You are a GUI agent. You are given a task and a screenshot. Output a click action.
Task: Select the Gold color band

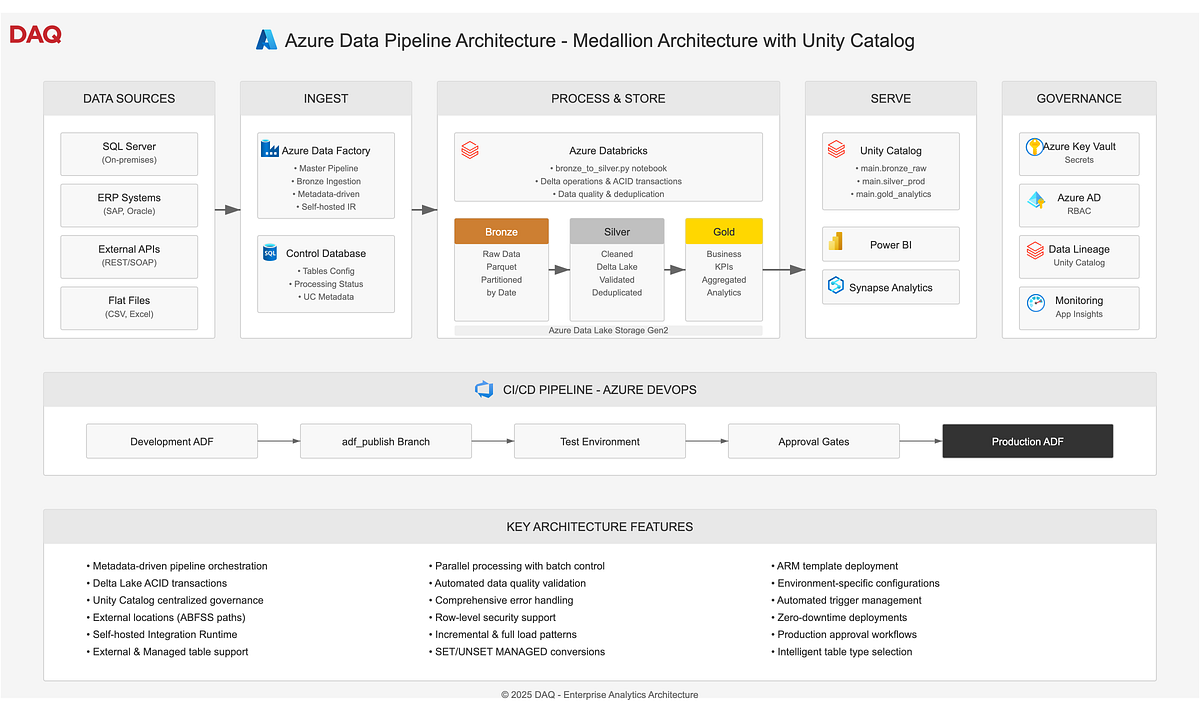tap(724, 231)
